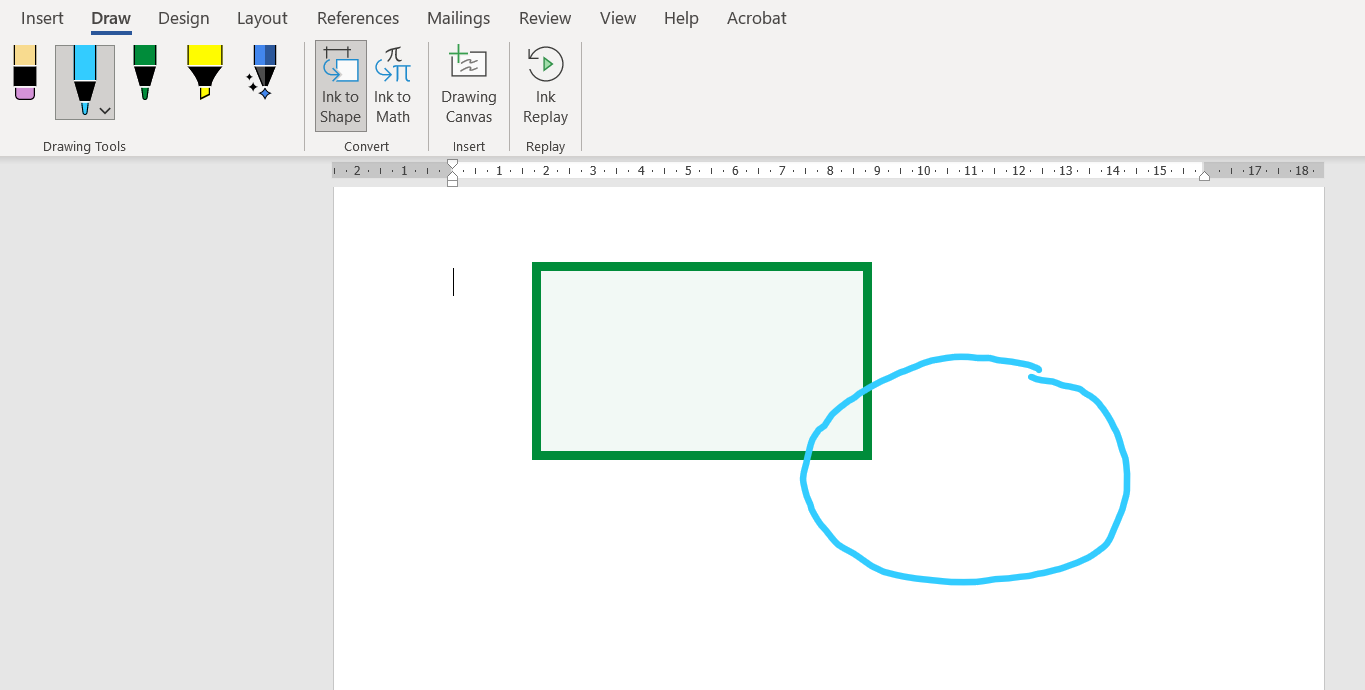Open the Mailings tab
The image size is (1365, 690).
click(x=458, y=18)
